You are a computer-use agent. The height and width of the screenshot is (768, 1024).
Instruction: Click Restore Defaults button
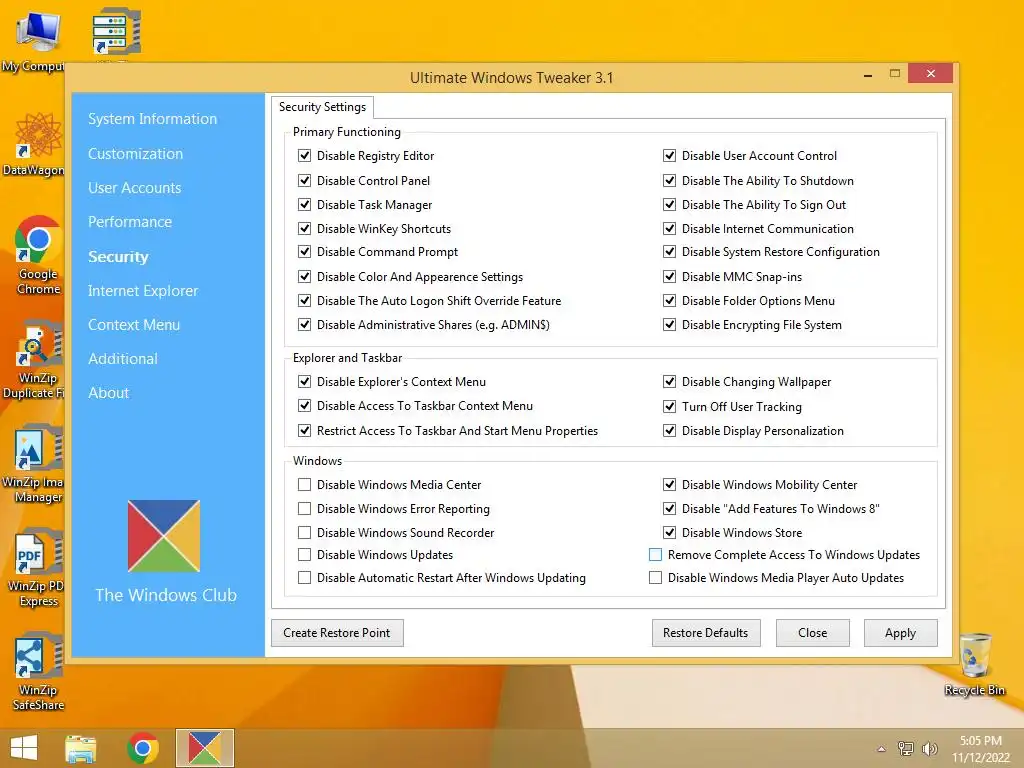706,633
